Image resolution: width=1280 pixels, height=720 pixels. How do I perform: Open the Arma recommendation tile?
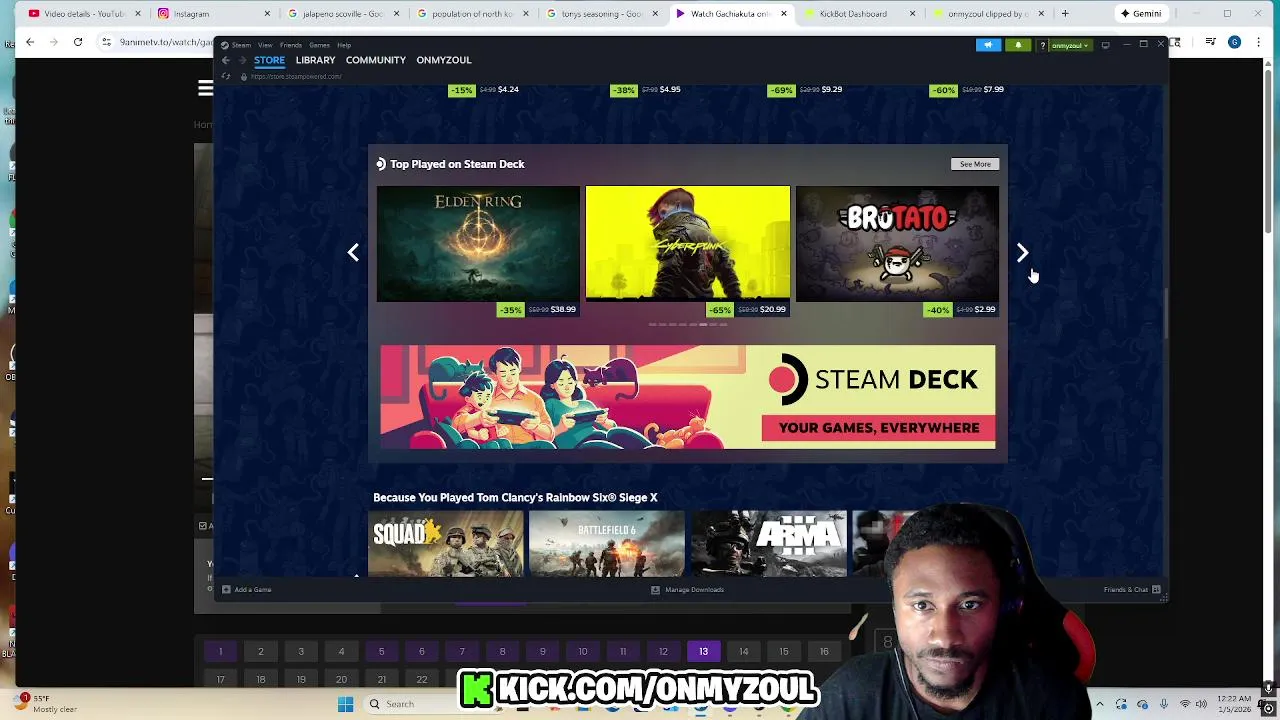pyautogui.click(x=769, y=544)
